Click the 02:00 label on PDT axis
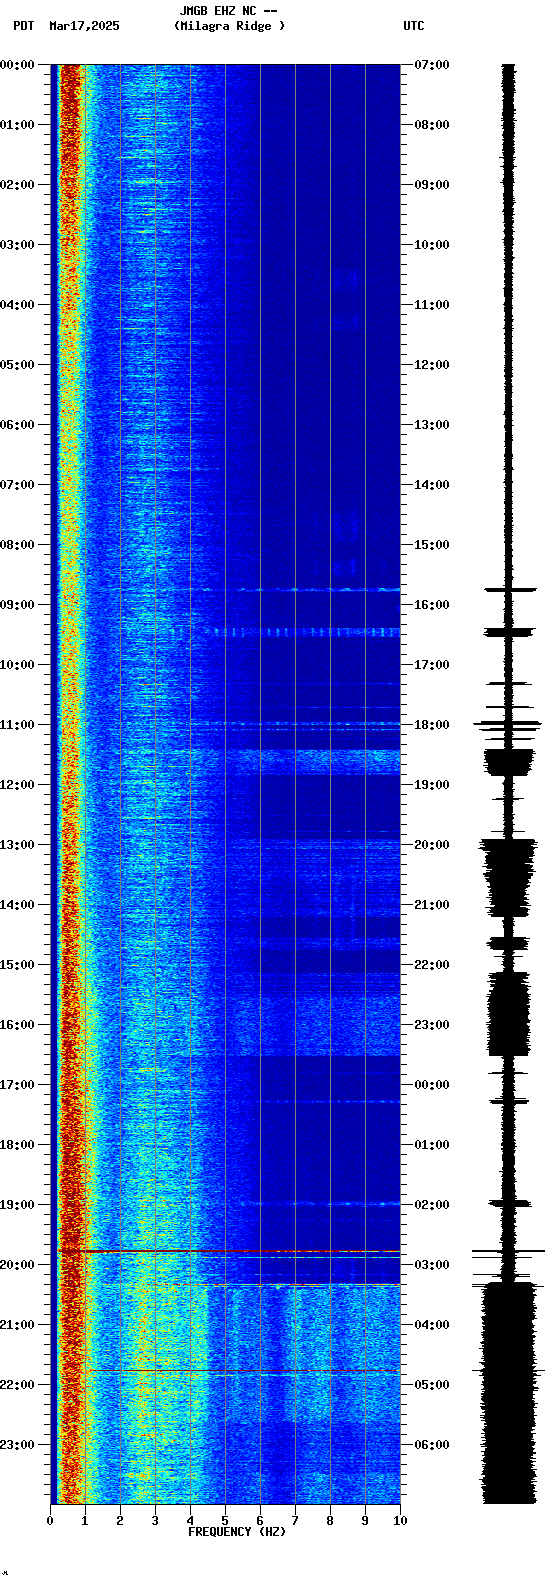This screenshot has height=1584, width=552. [x=17, y=185]
